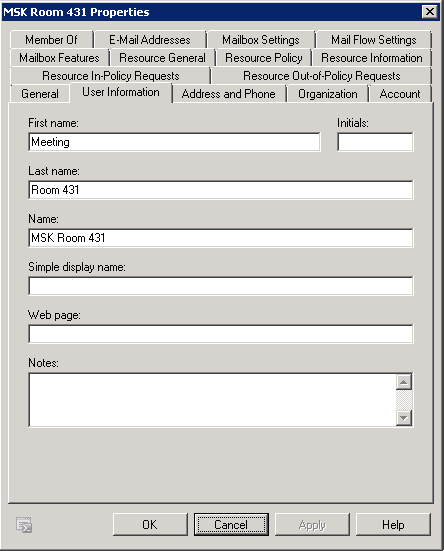Focus the Simple display name field
444x551 pixels.
pyautogui.click(x=221, y=286)
